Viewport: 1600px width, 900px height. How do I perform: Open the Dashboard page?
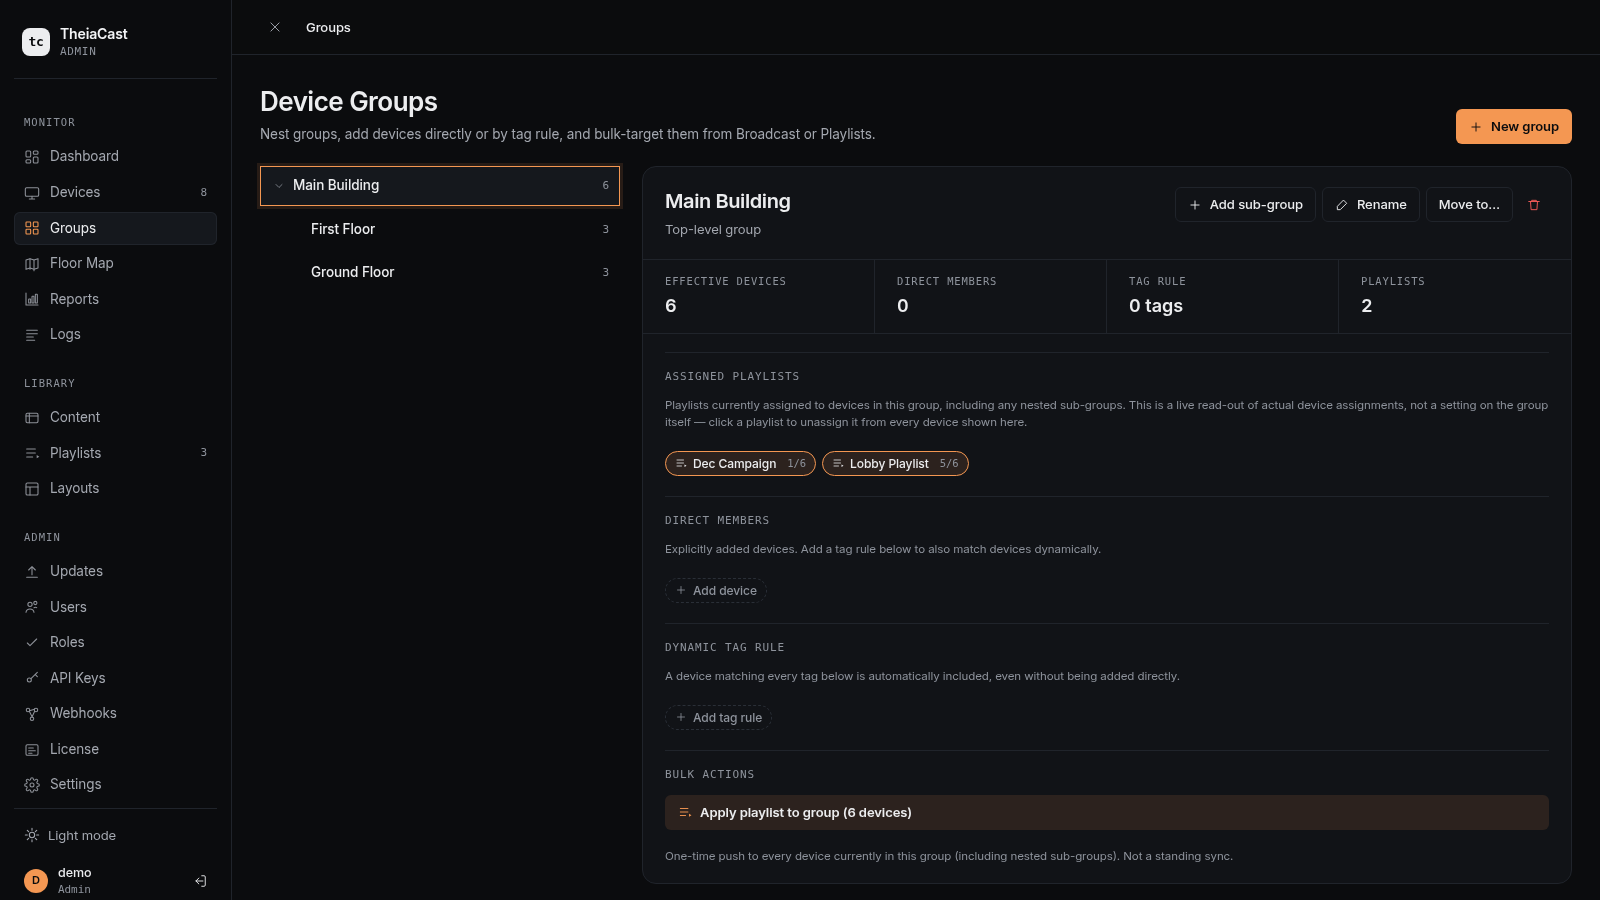coord(115,156)
